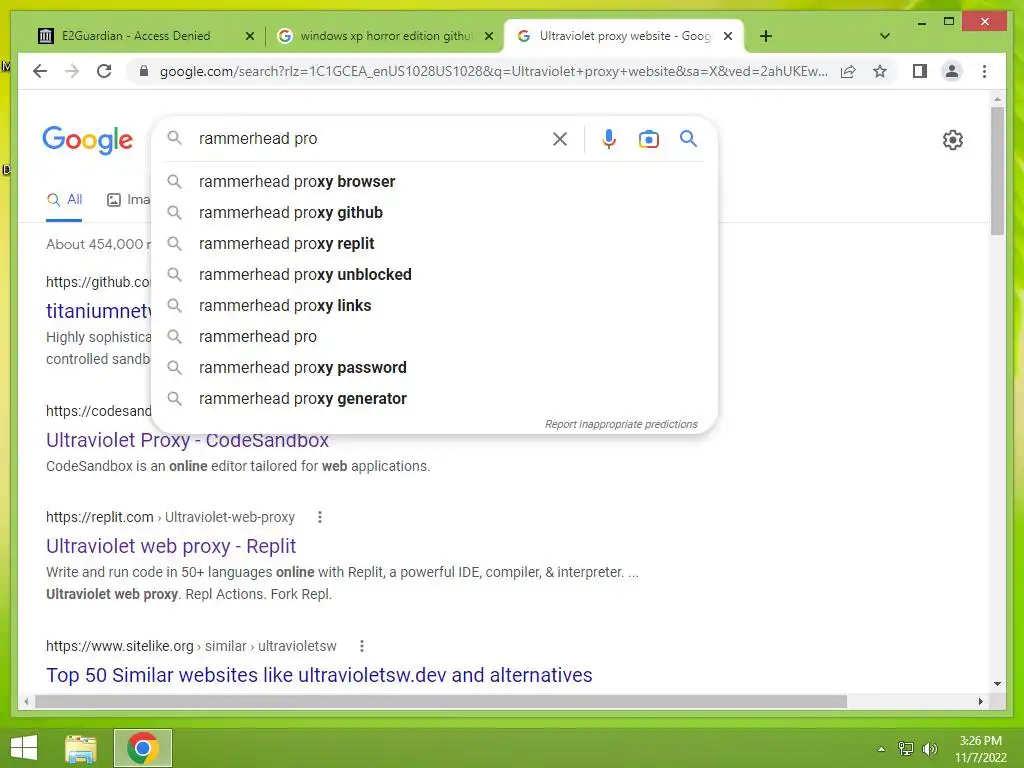Open Top 50 Similar websites result
Image resolution: width=1024 pixels, height=768 pixels.
tap(319, 675)
